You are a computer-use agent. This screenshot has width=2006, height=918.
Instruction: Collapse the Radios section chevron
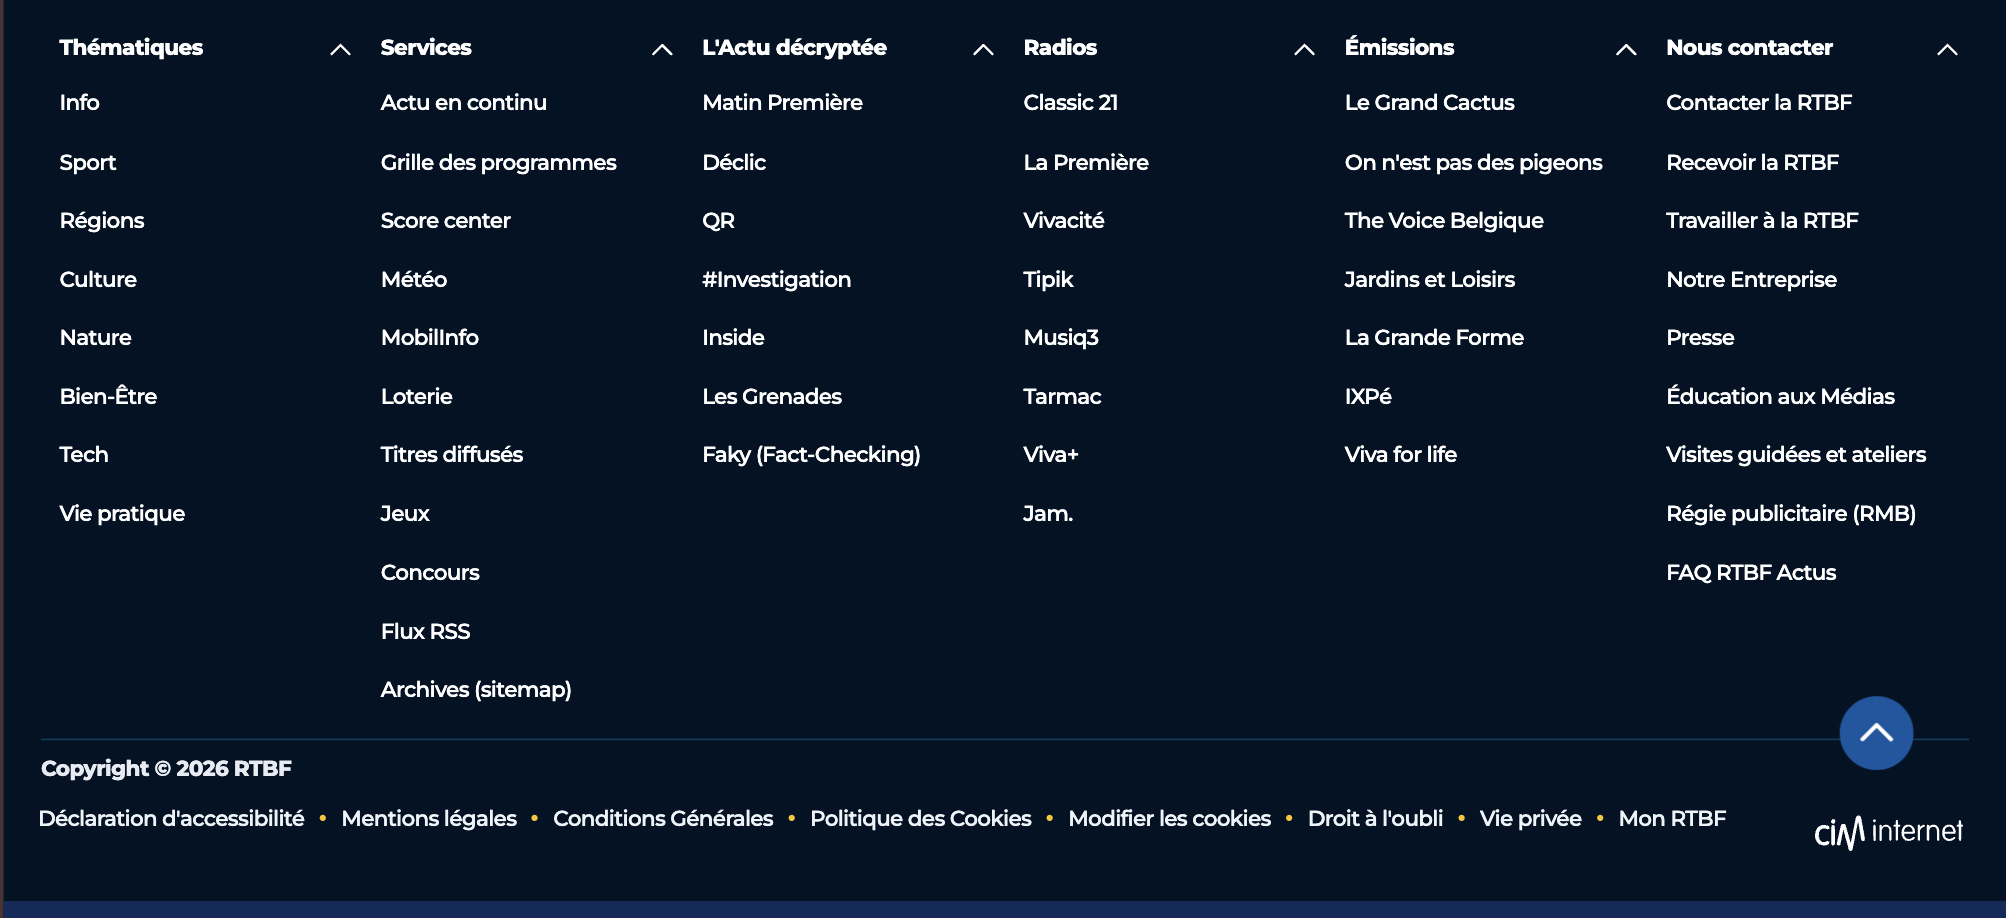pyautogui.click(x=1304, y=49)
